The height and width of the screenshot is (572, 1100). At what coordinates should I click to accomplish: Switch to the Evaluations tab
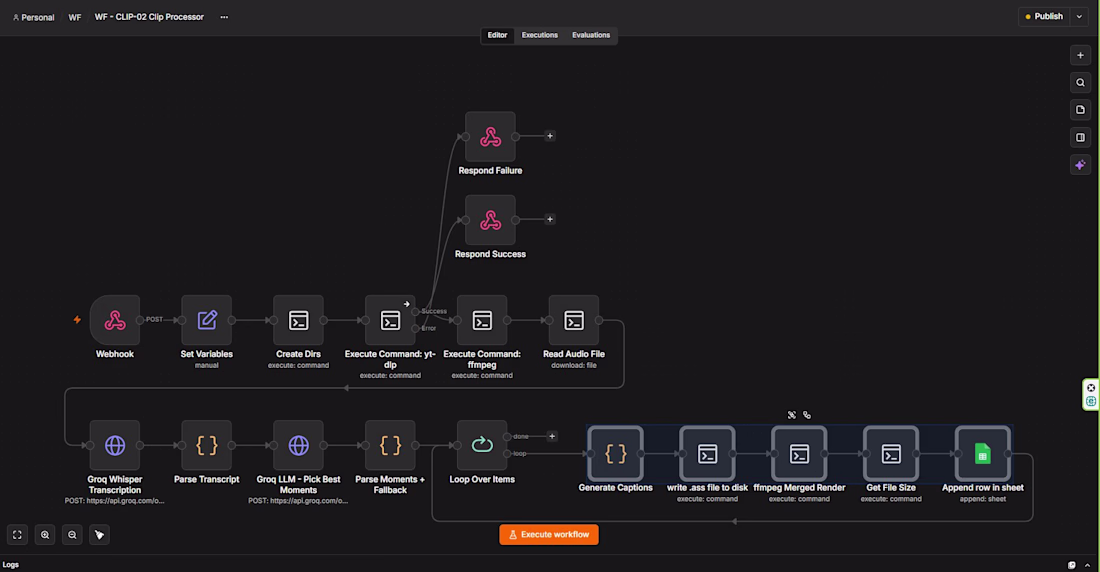(591, 35)
